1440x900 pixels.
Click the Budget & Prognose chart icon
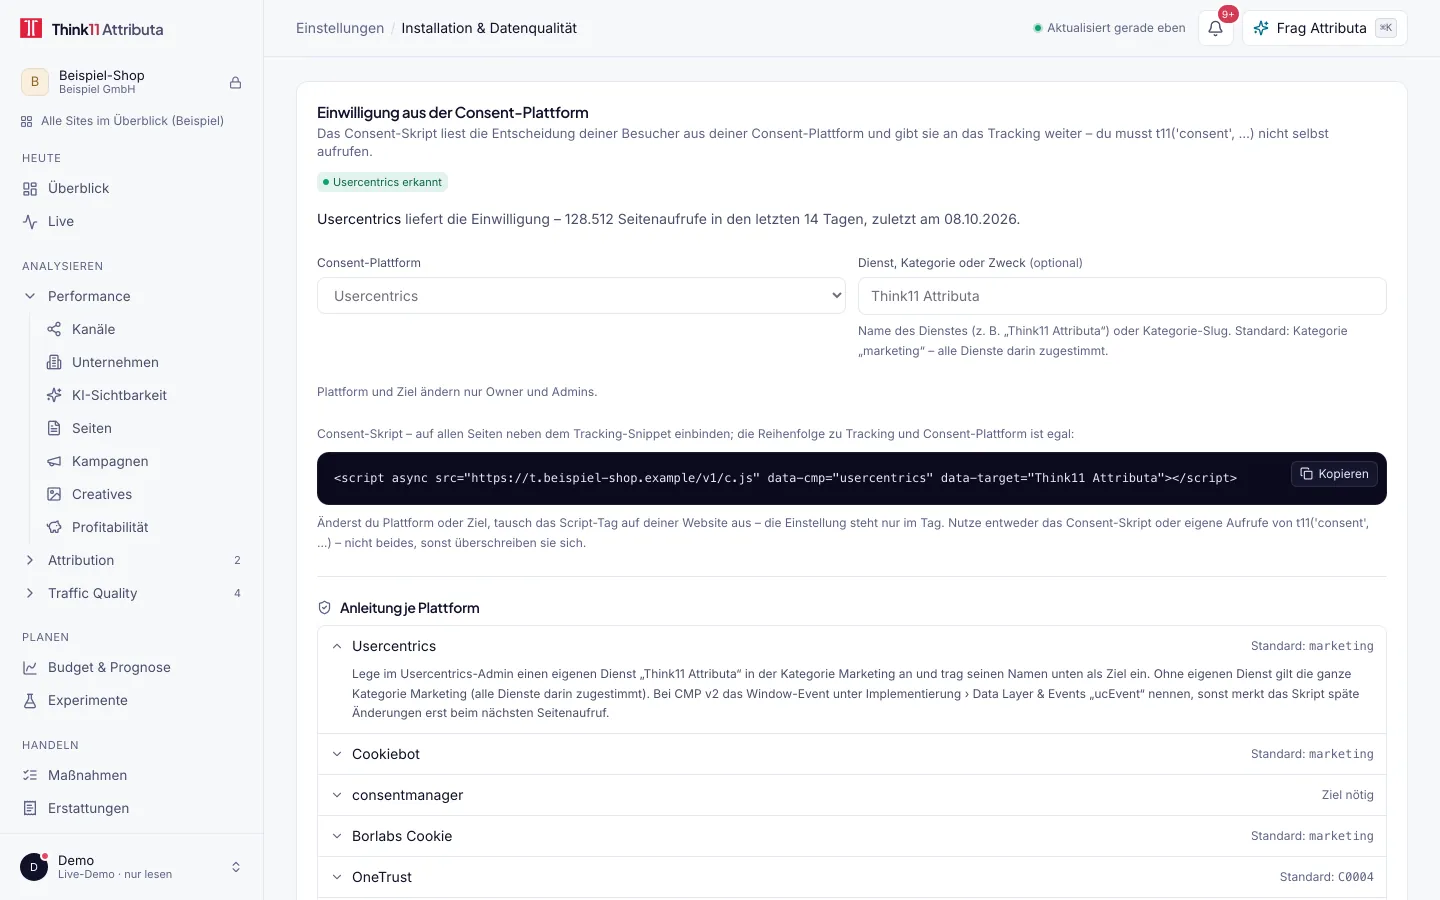(x=30, y=667)
